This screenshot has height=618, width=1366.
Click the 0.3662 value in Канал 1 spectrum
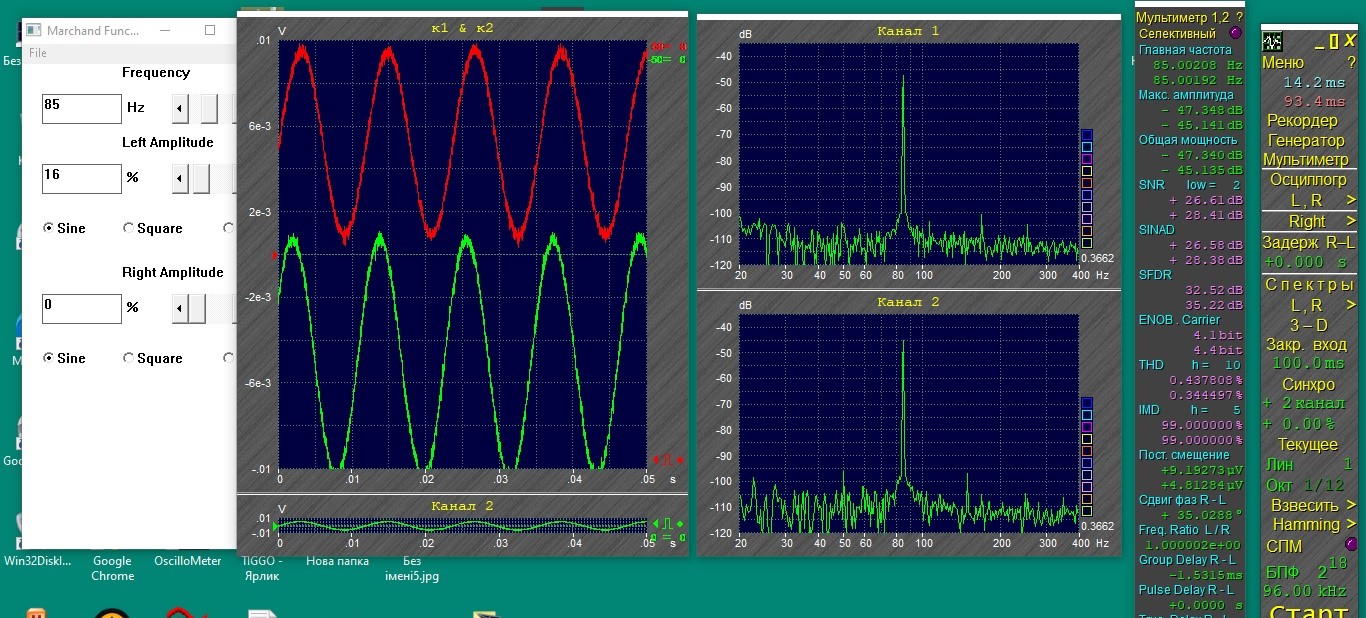(1097, 258)
